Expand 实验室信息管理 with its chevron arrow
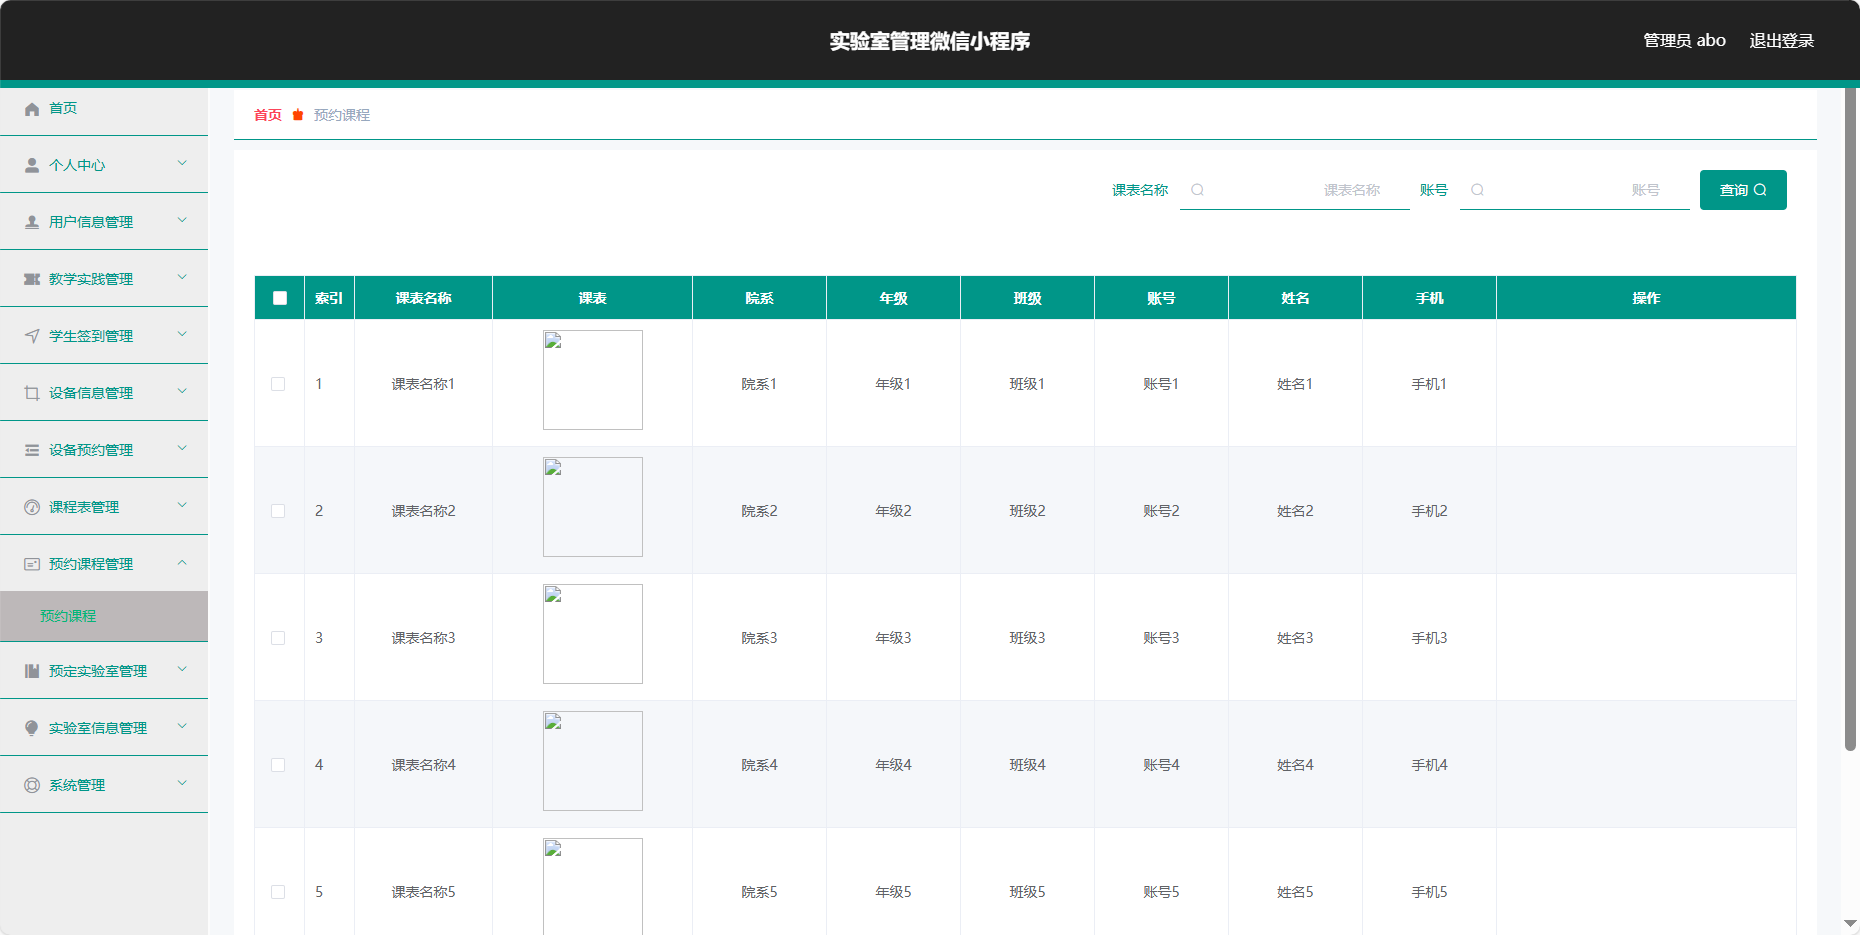Viewport: 1860px width, 935px height. [x=182, y=726]
